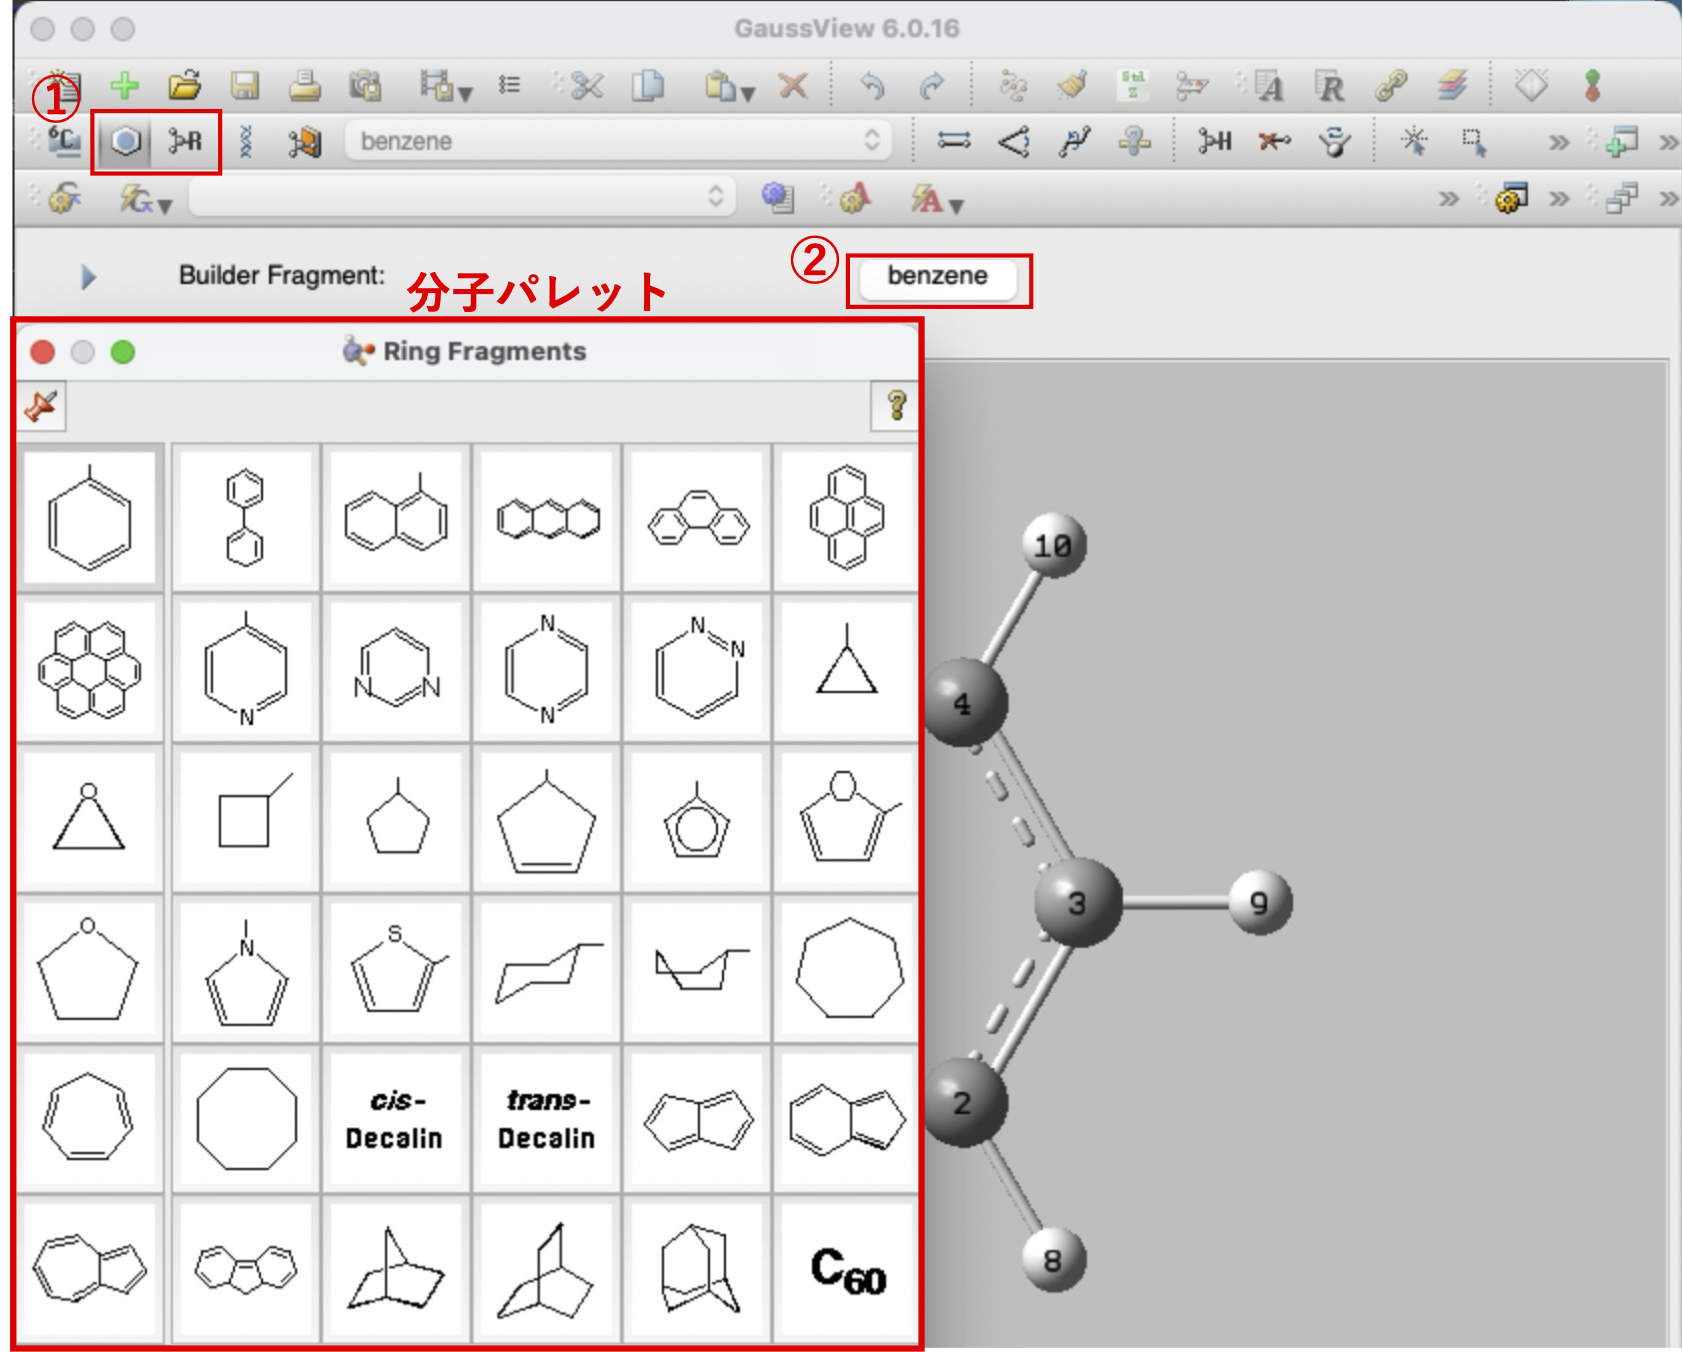Select the Element Fragment tool

point(65,141)
